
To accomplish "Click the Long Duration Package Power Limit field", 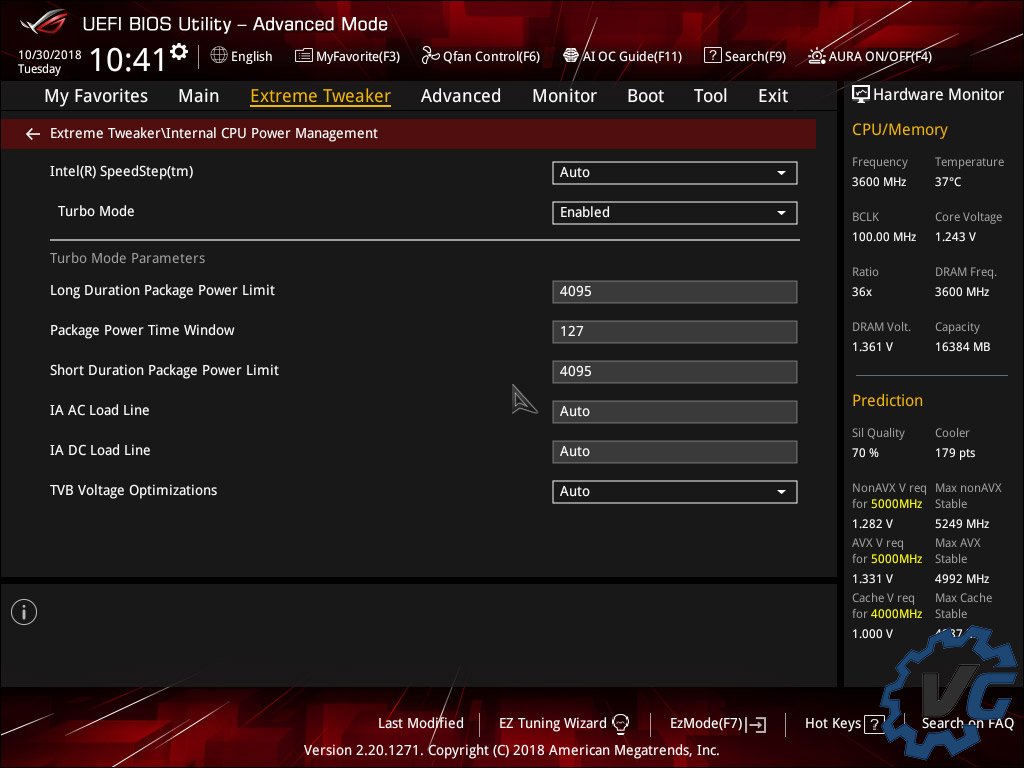I will pos(674,291).
